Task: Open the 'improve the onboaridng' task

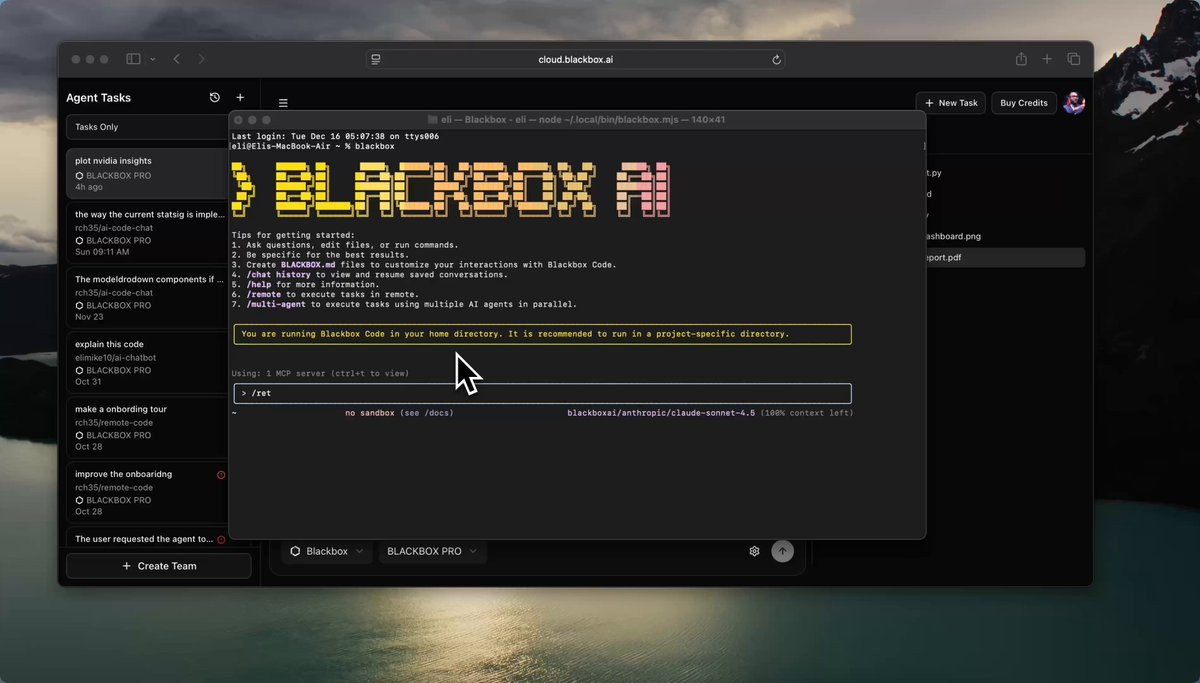Action: point(148,493)
